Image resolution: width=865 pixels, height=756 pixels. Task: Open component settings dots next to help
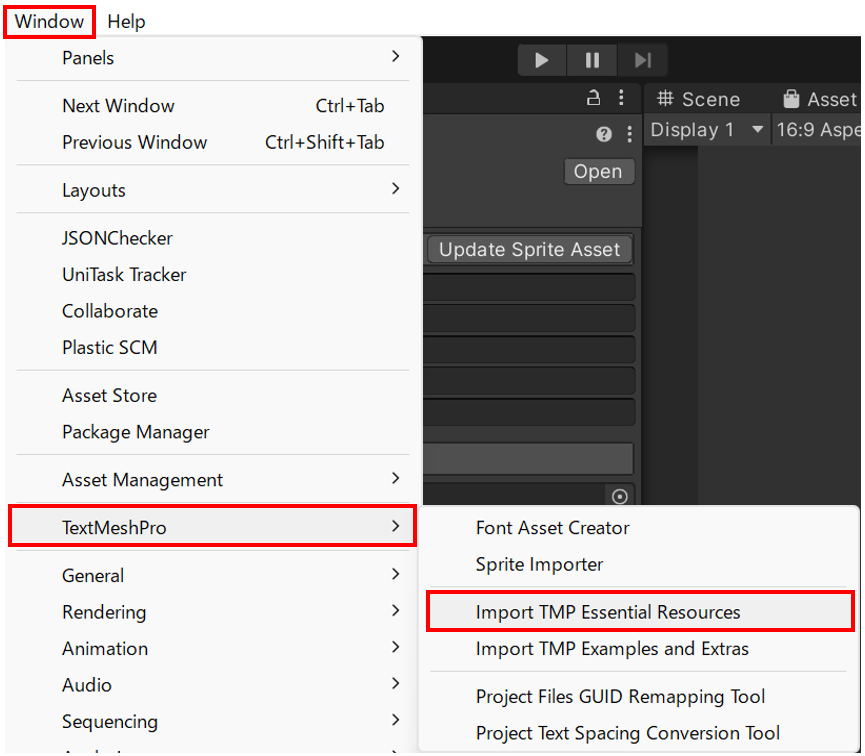pos(629,134)
